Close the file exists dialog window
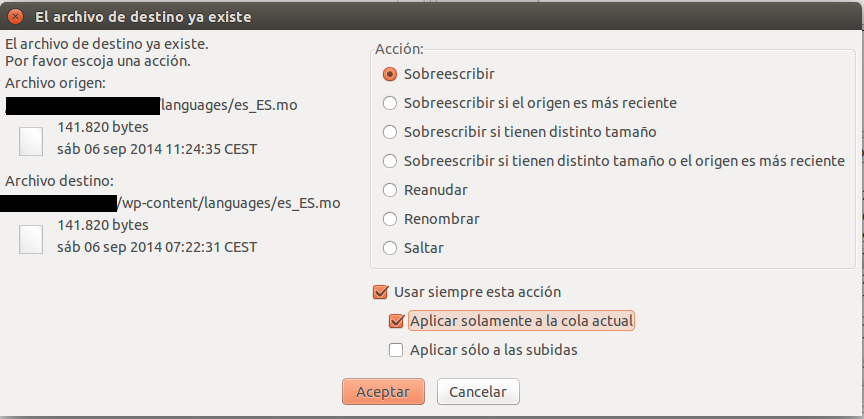Screen dimensions: 864x419 pyautogui.click(x=15, y=17)
